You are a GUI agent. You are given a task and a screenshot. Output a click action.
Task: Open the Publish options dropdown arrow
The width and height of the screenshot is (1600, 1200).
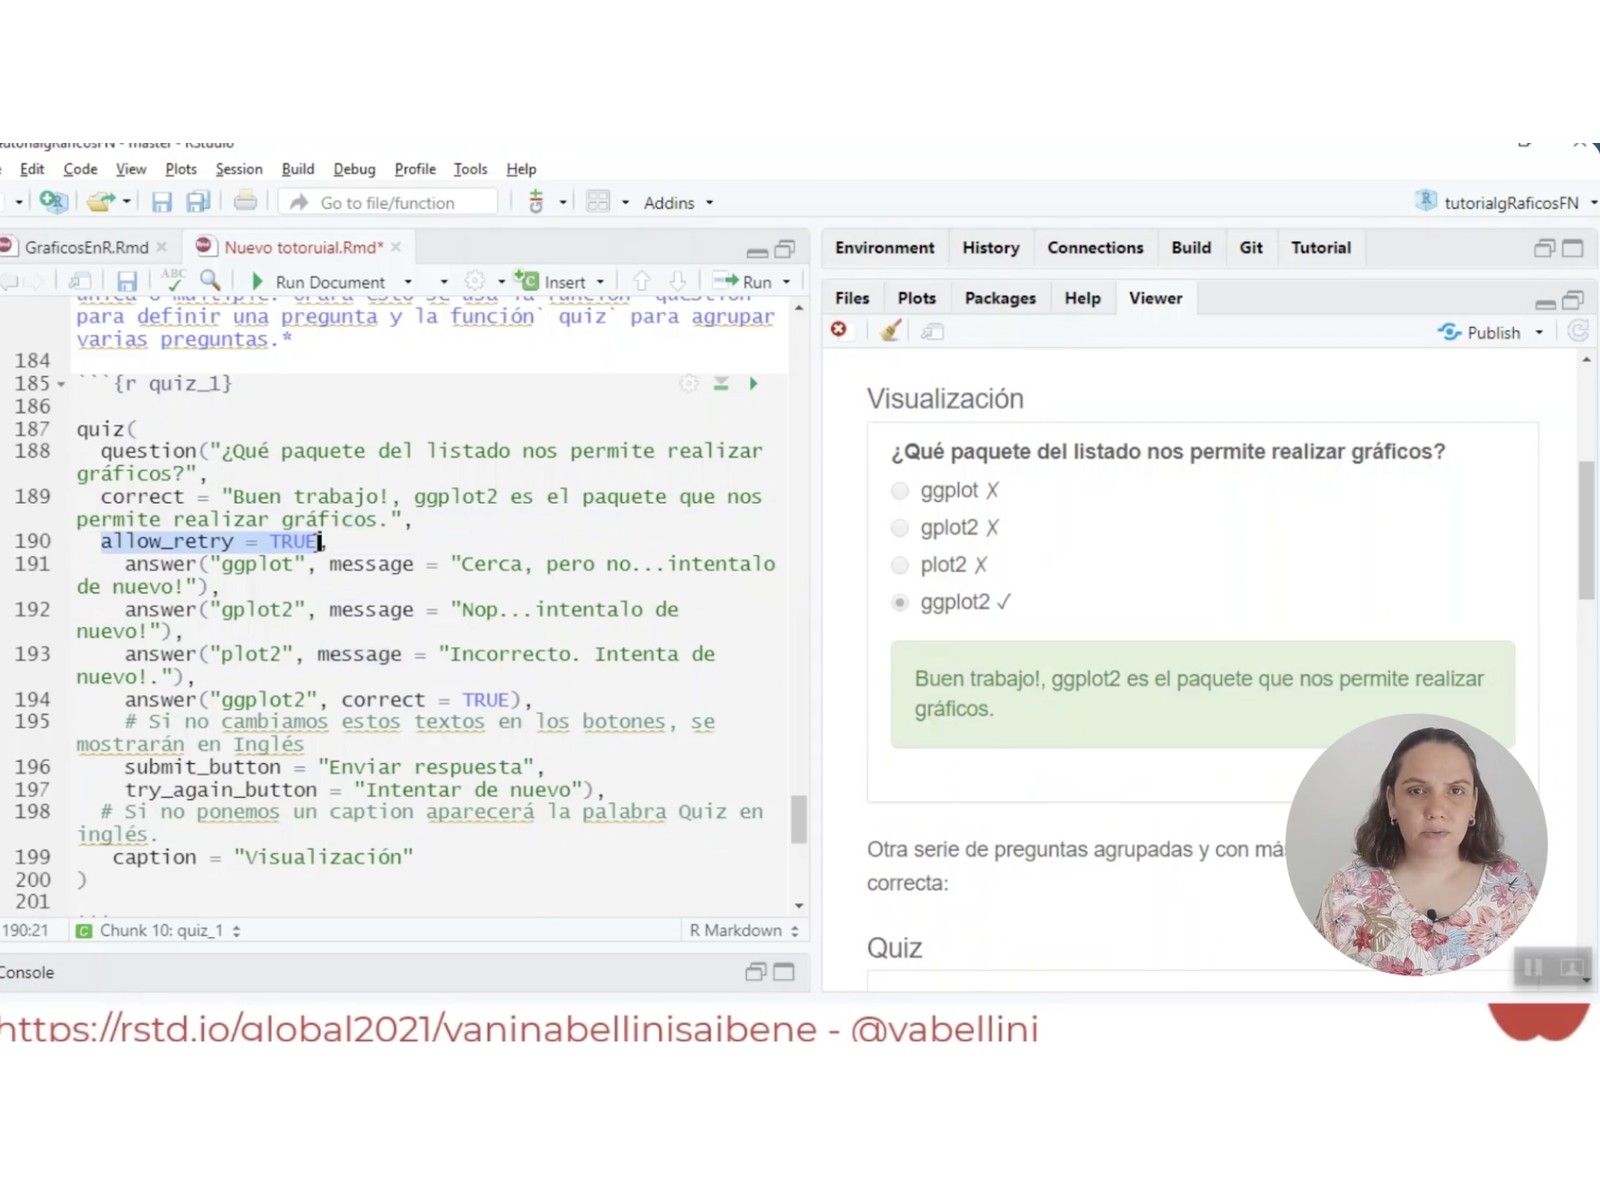tap(1539, 332)
